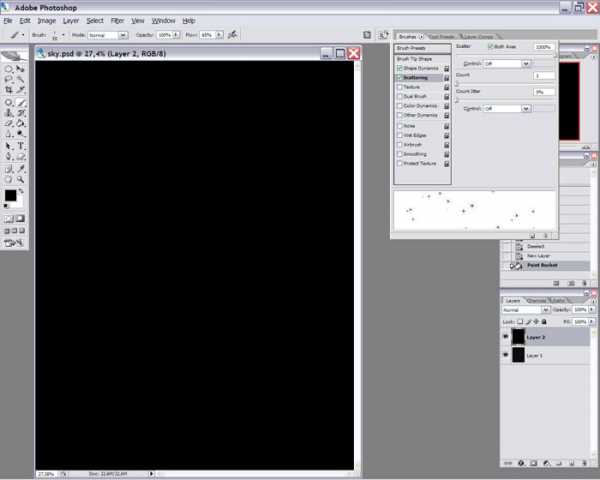Open the layer blend mode dropdown
Image resolution: width=600 pixels, height=480 pixels.
click(x=526, y=310)
